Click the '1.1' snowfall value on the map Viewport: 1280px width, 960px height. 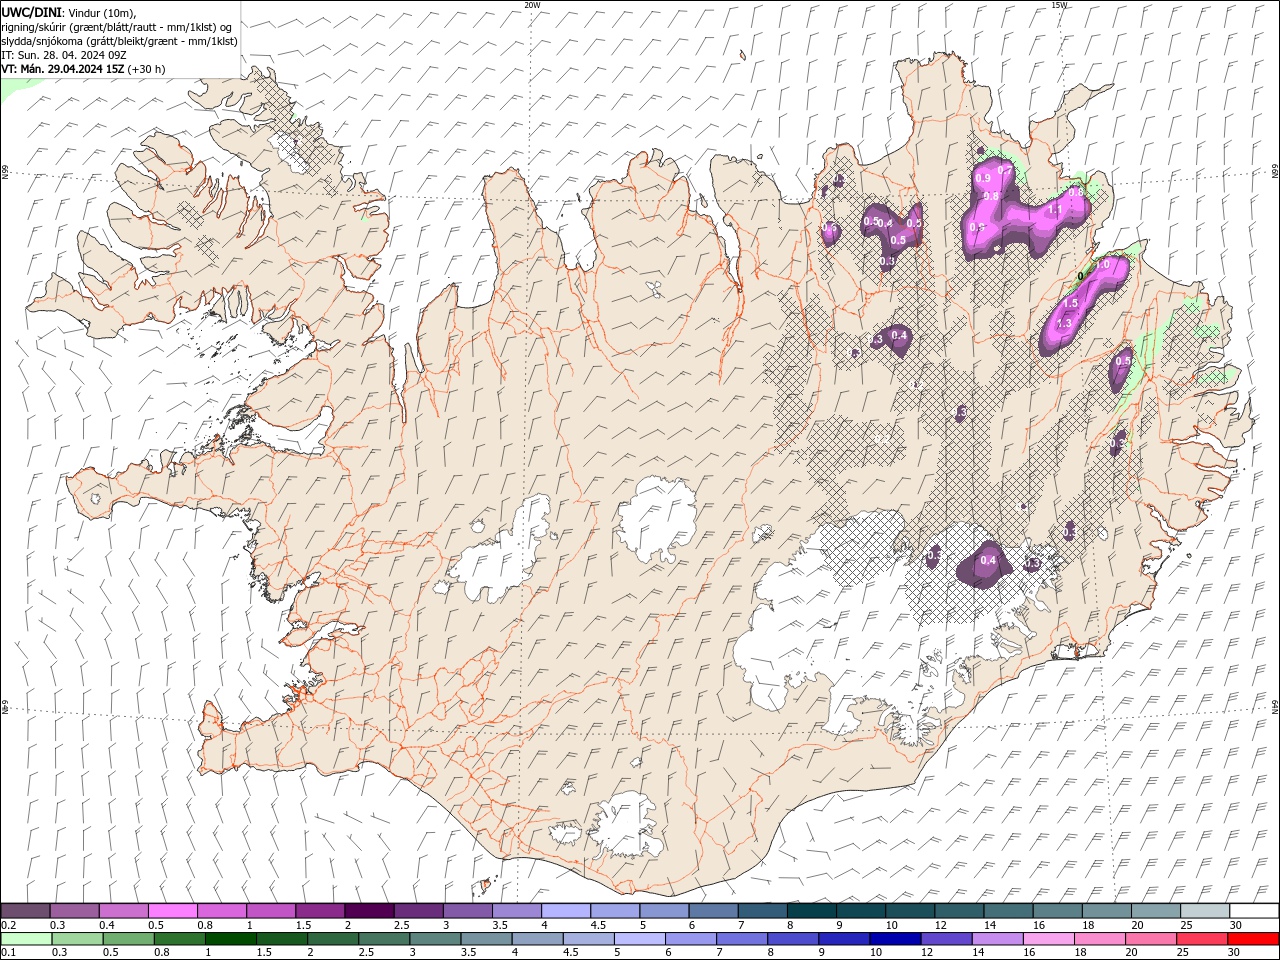1054,211
